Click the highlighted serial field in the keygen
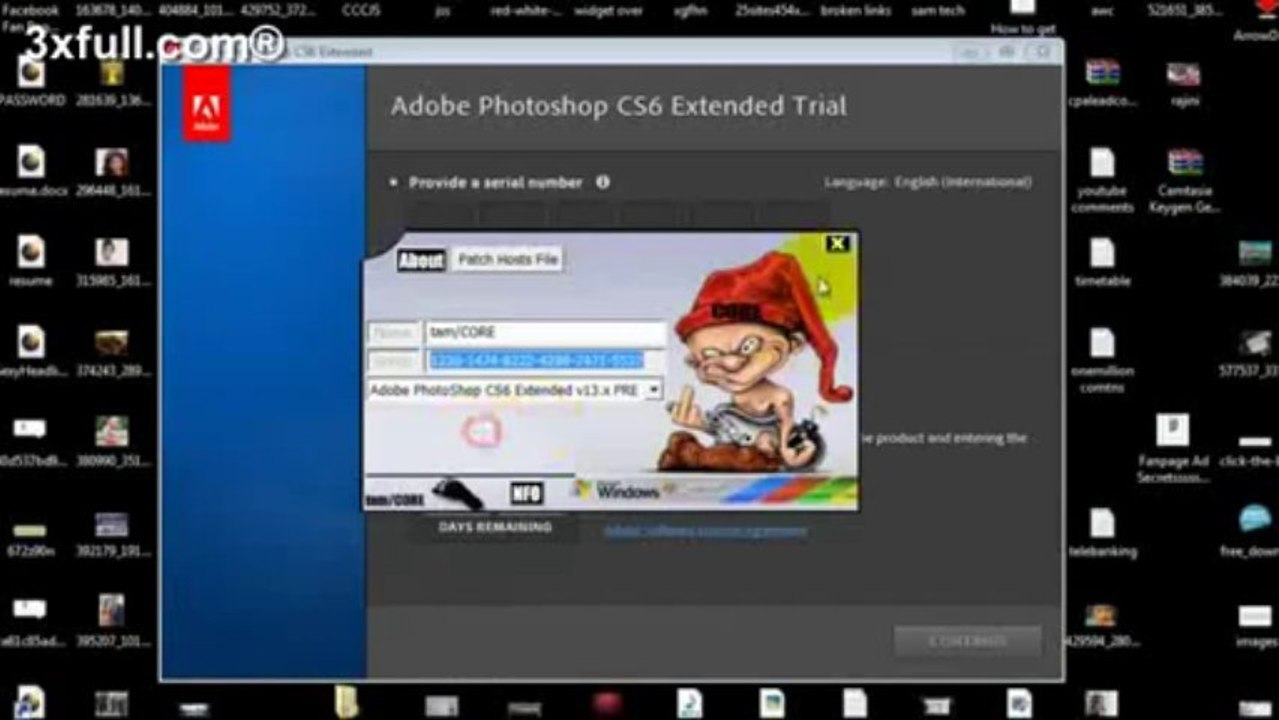The width and height of the screenshot is (1279, 720). (546, 362)
